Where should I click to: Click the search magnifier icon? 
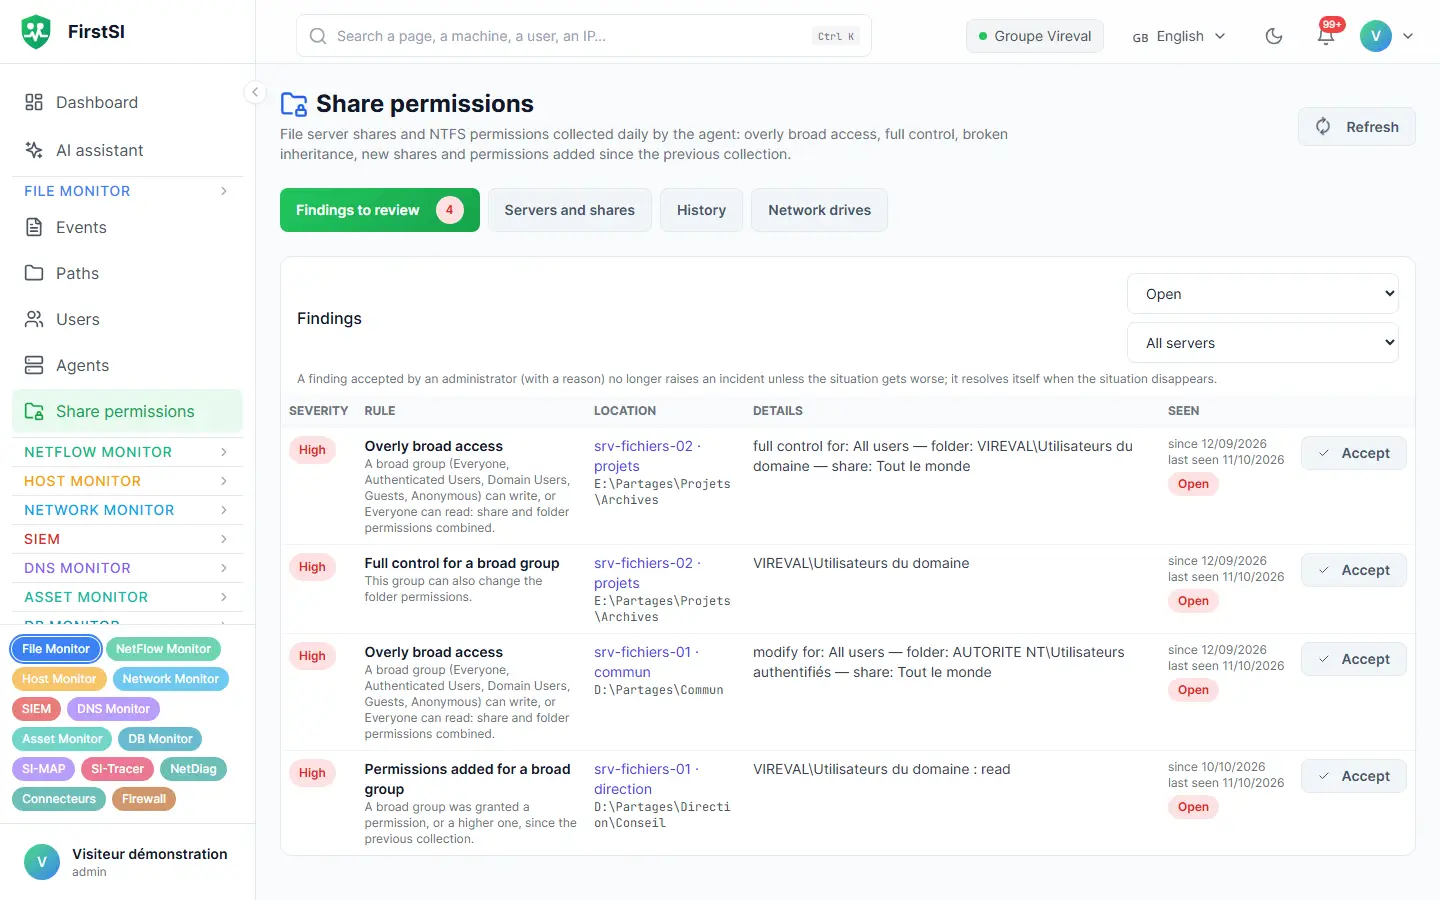coord(318,36)
